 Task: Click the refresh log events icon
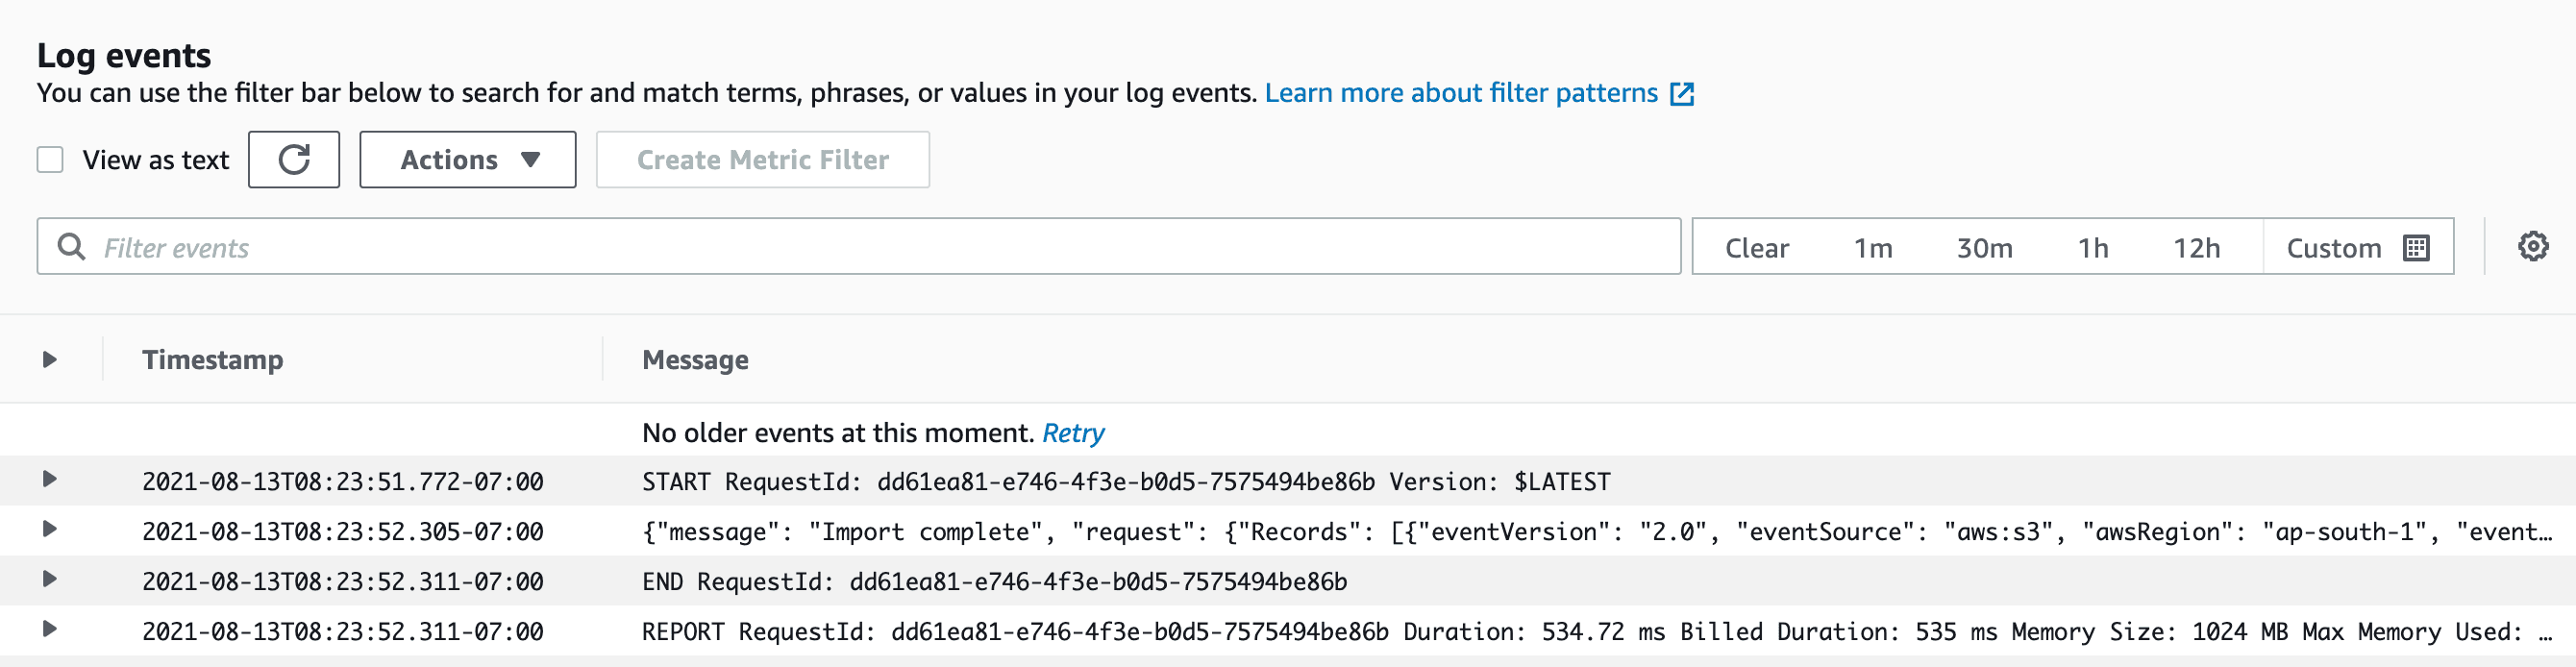[x=293, y=160]
